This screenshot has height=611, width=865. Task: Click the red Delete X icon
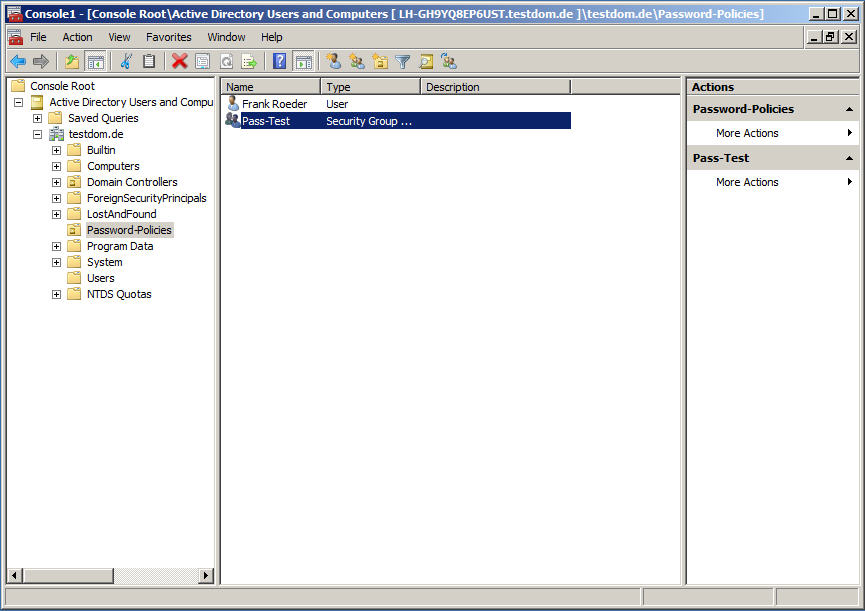179,61
